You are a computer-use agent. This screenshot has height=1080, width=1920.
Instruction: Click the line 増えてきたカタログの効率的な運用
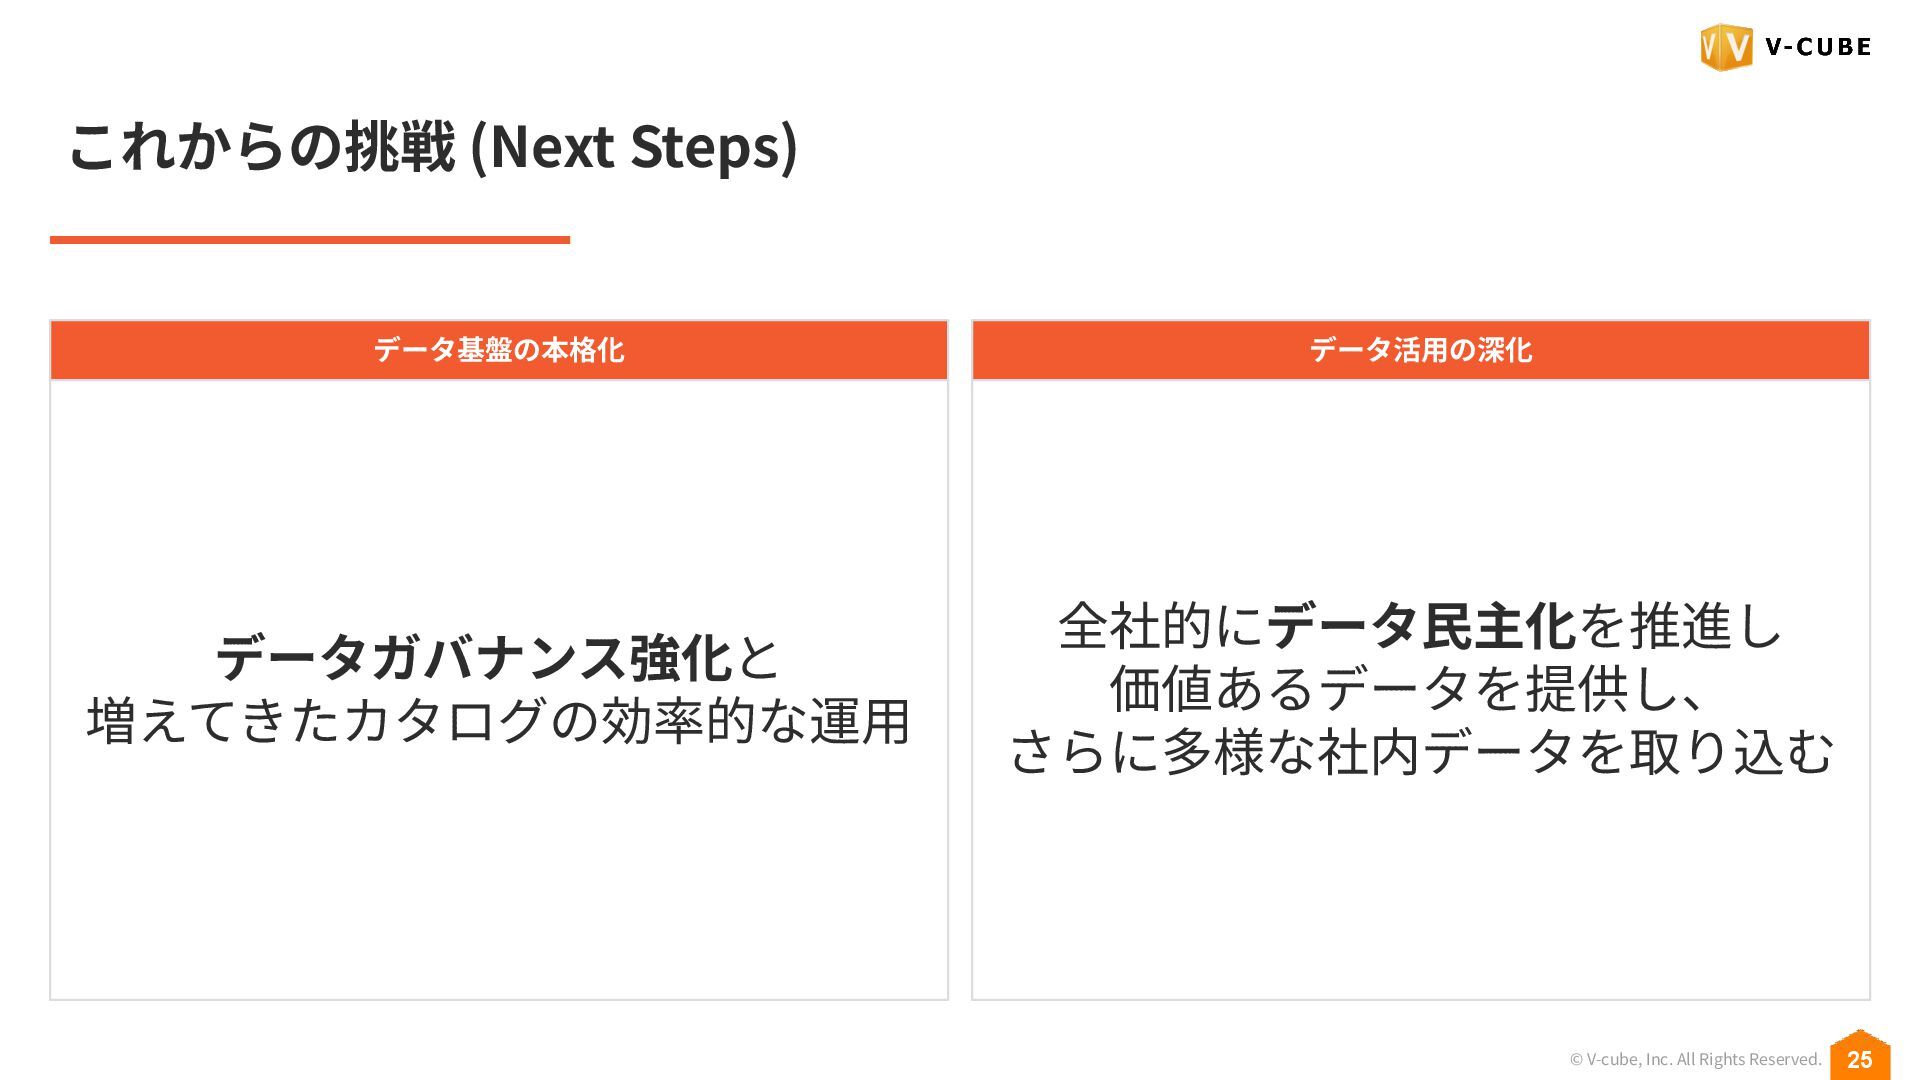point(499,721)
